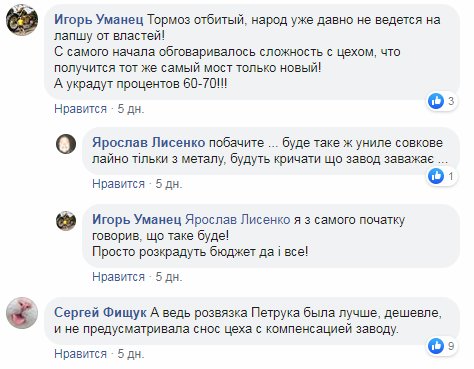The width and height of the screenshot is (474, 369).
Task: Click Нравится under Сергей Фищук's comment
Action: tap(80, 354)
